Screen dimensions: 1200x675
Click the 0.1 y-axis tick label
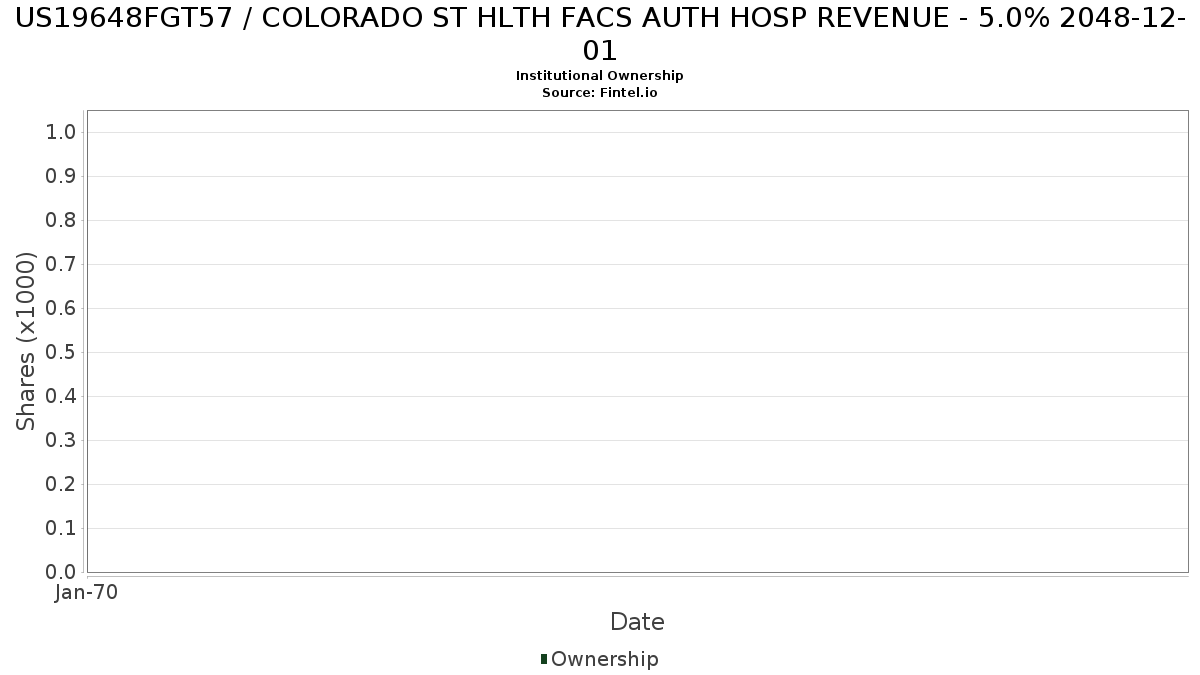pyautogui.click(x=61, y=528)
